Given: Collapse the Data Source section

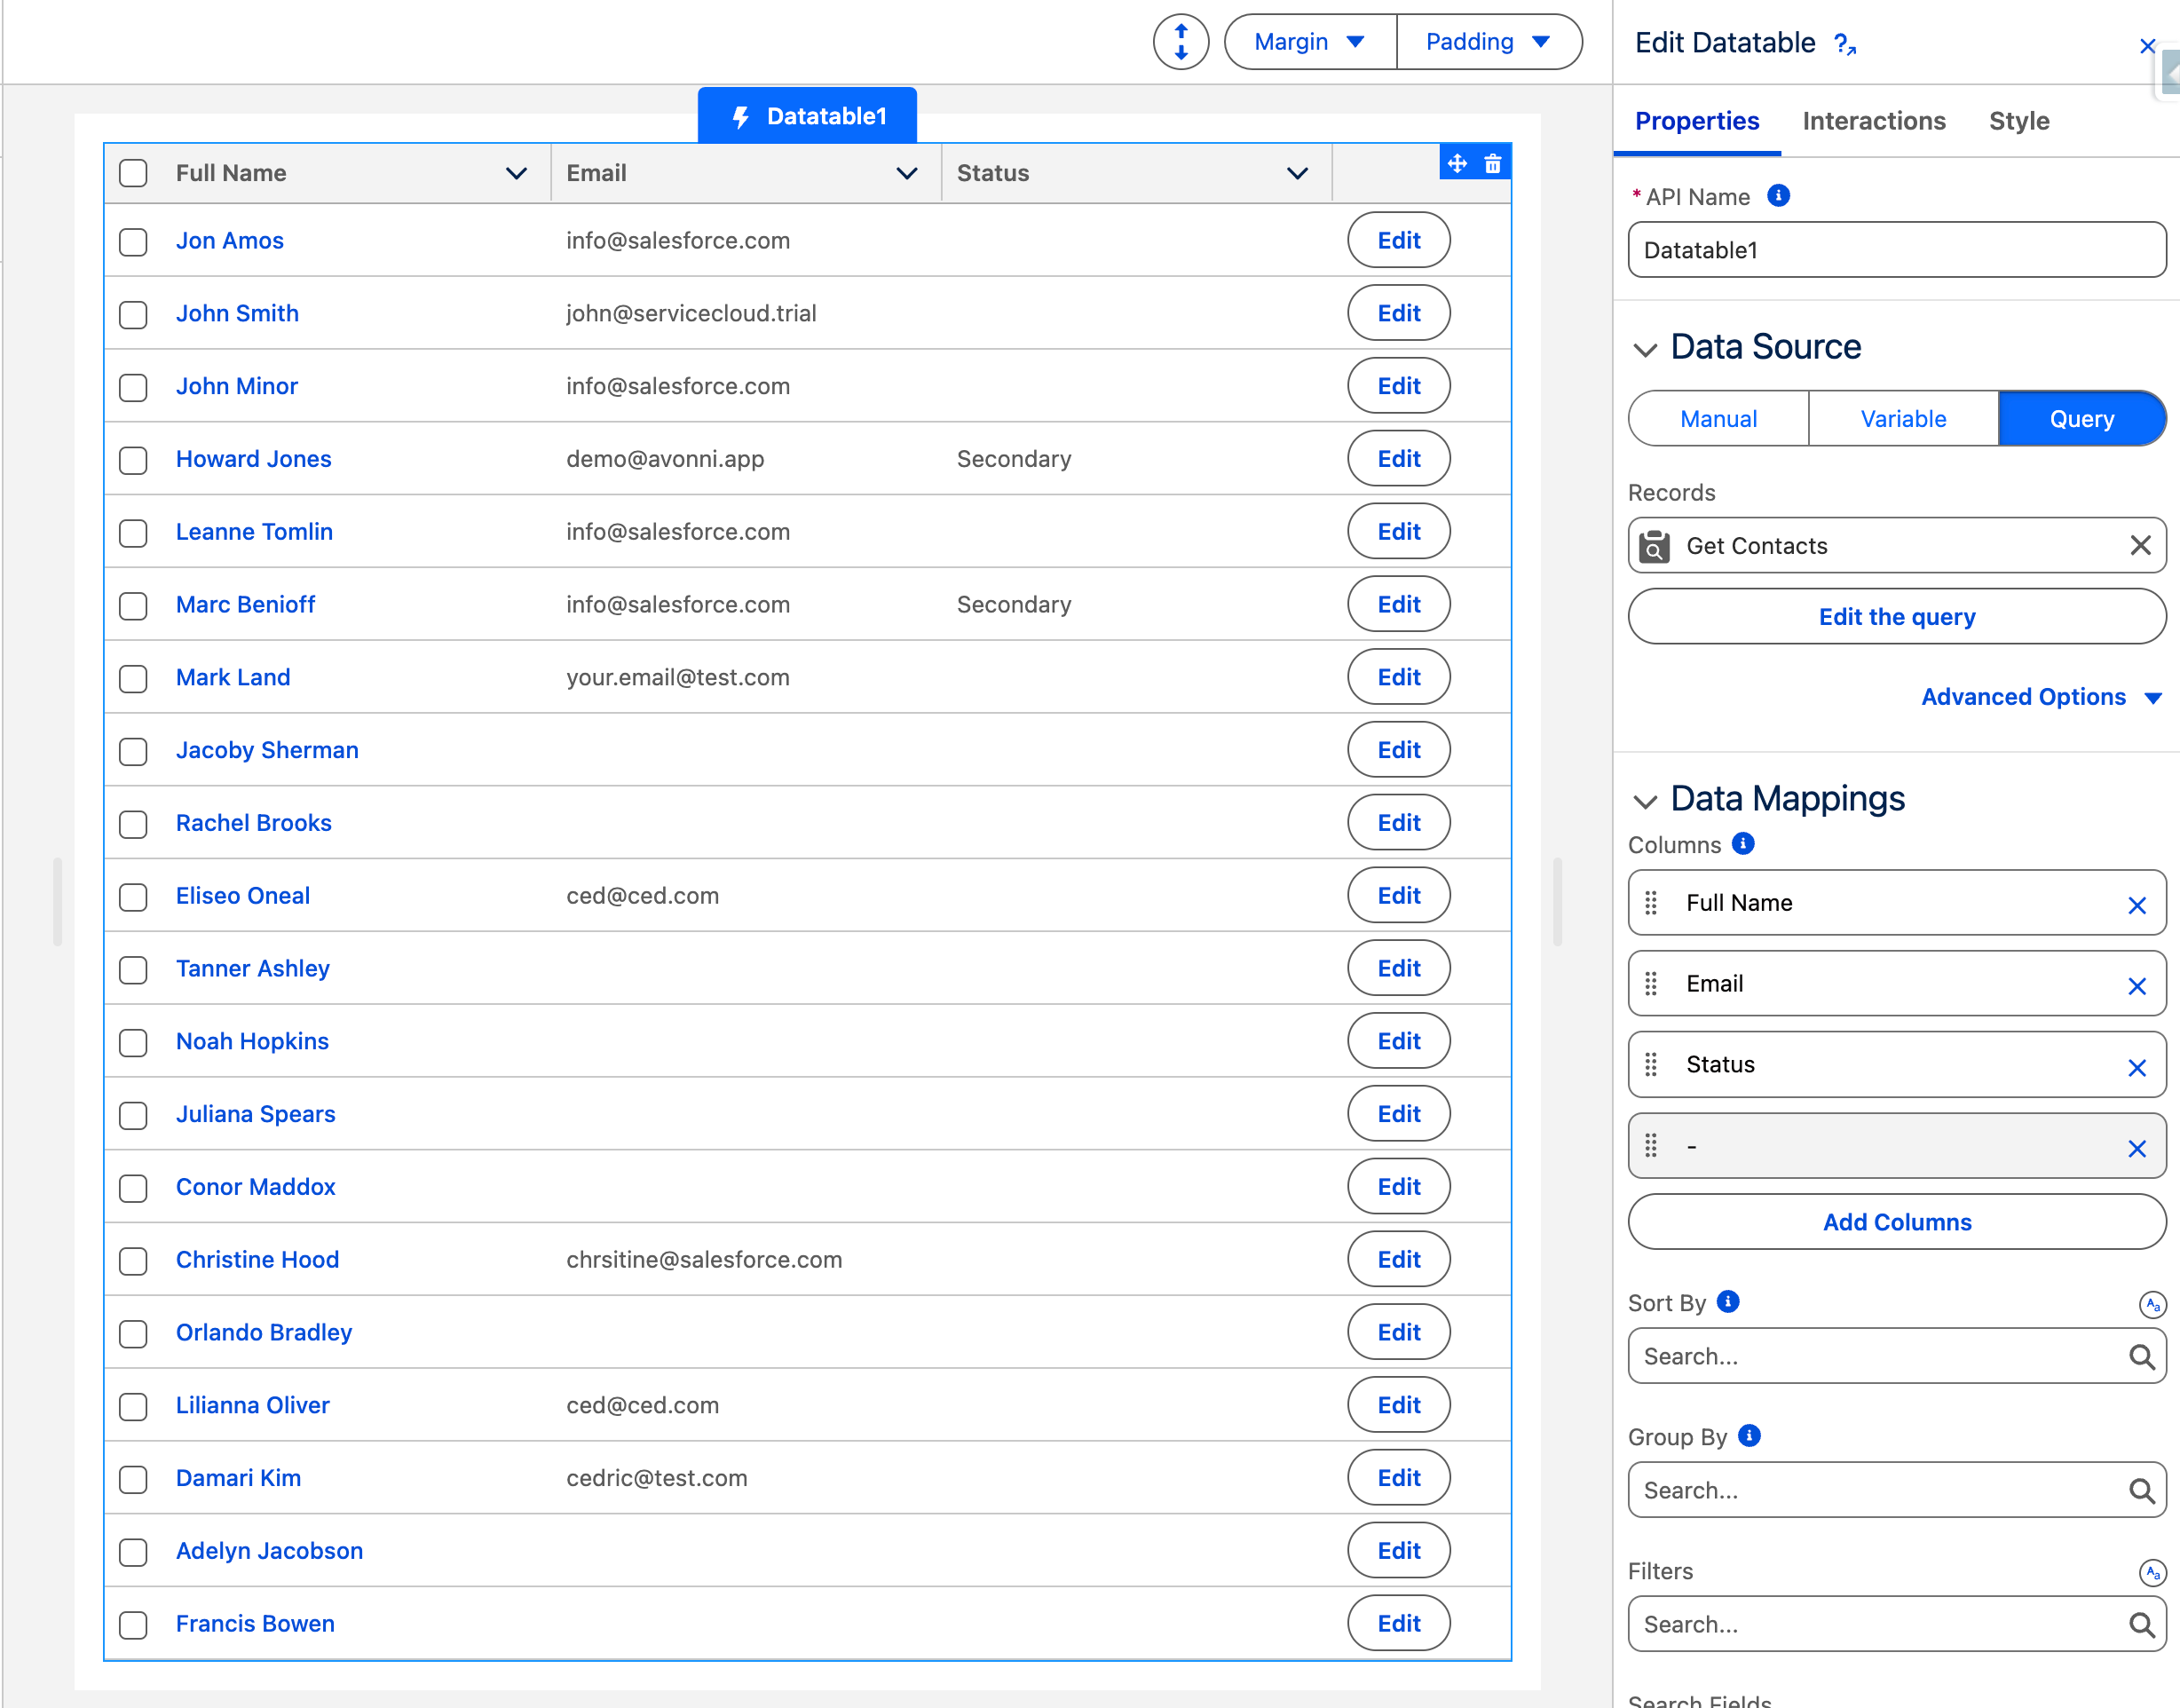Looking at the screenshot, I should pyautogui.click(x=1644, y=349).
